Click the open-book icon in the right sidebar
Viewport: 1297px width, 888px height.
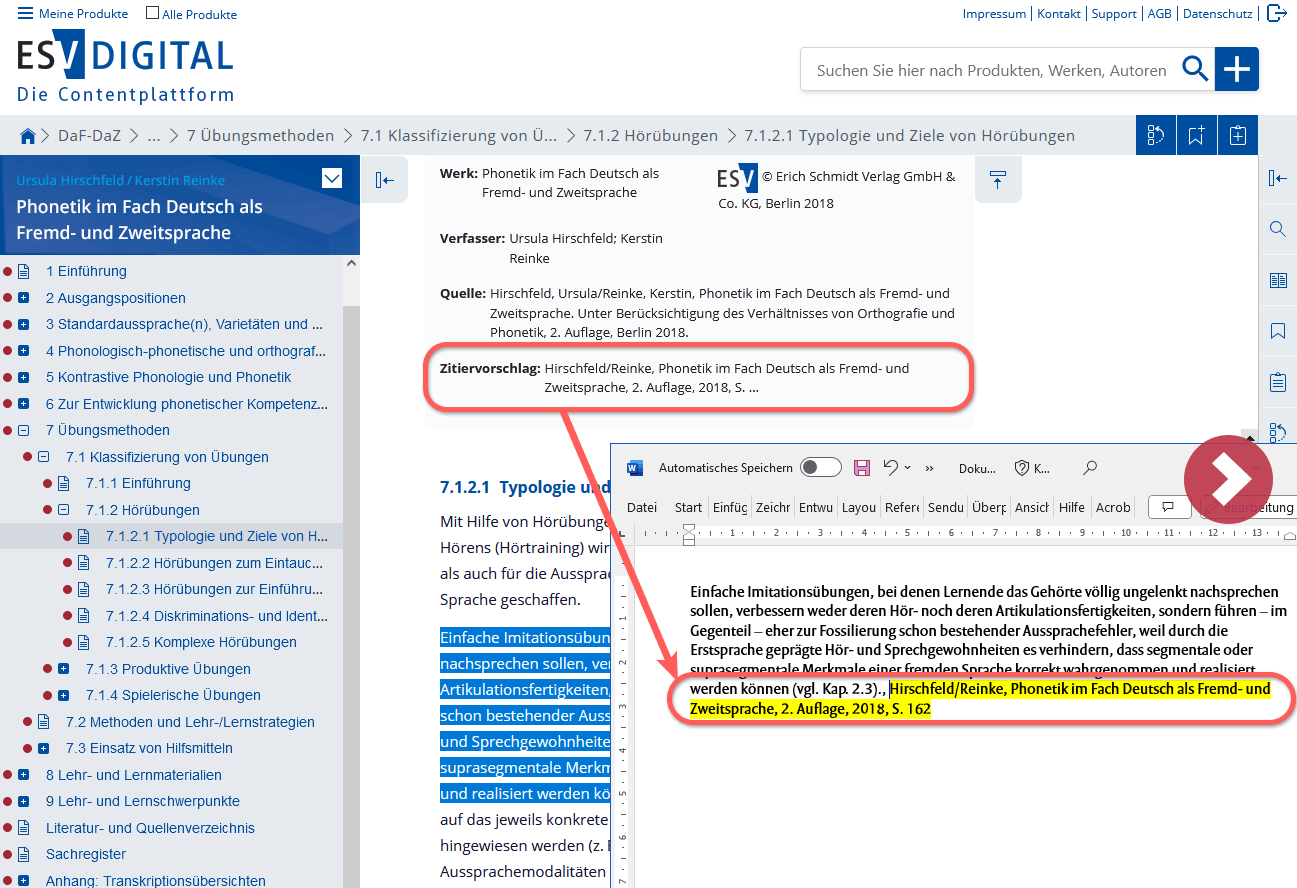click(1277, 280)
